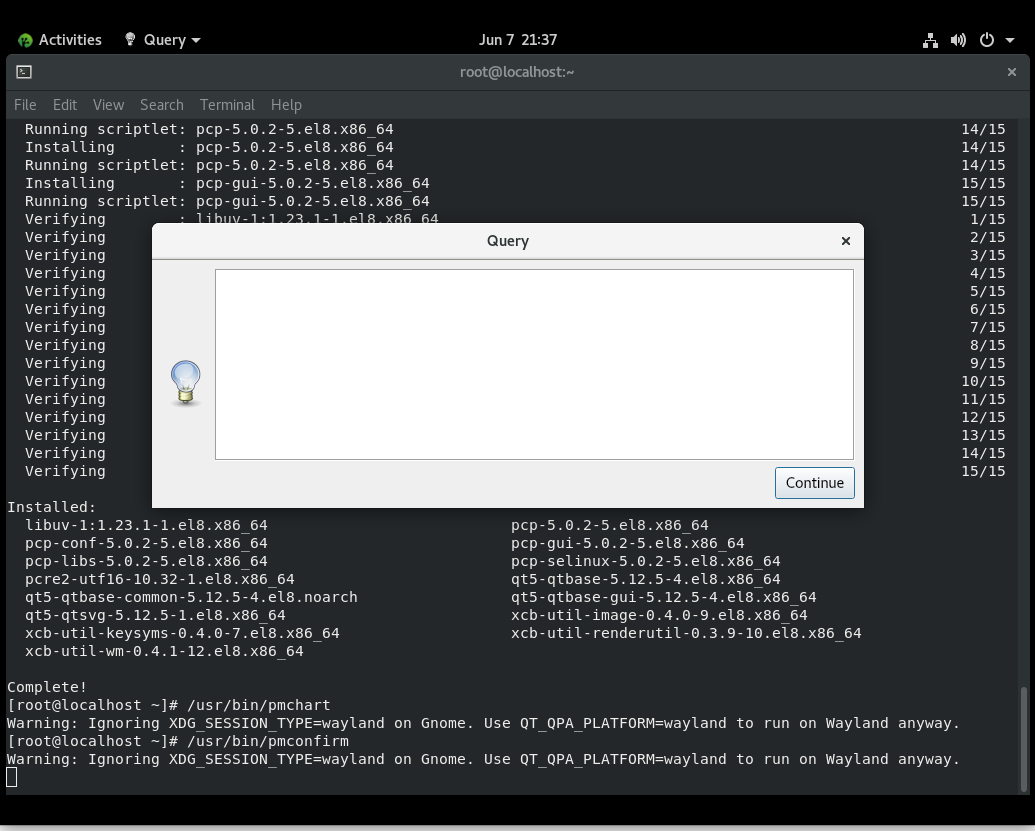Screen dimensions: 1035x831
Task: Open the Terminal menu
Action: 227,105
